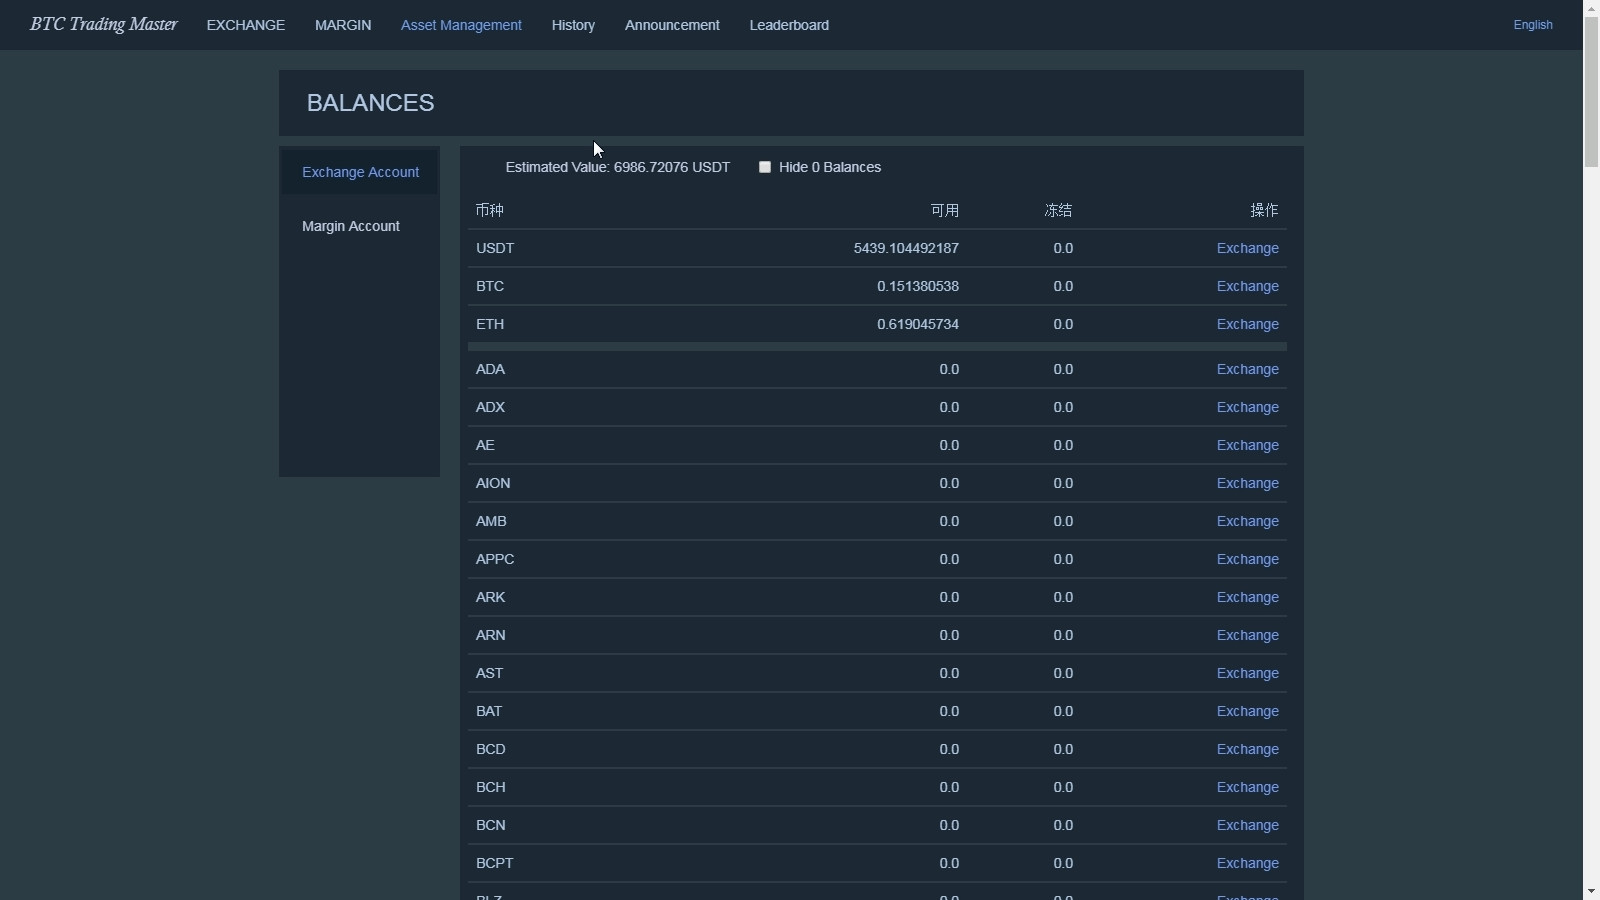Click Exchange link for BTC row
The image size is (1600, 900).
point(1247,286)
